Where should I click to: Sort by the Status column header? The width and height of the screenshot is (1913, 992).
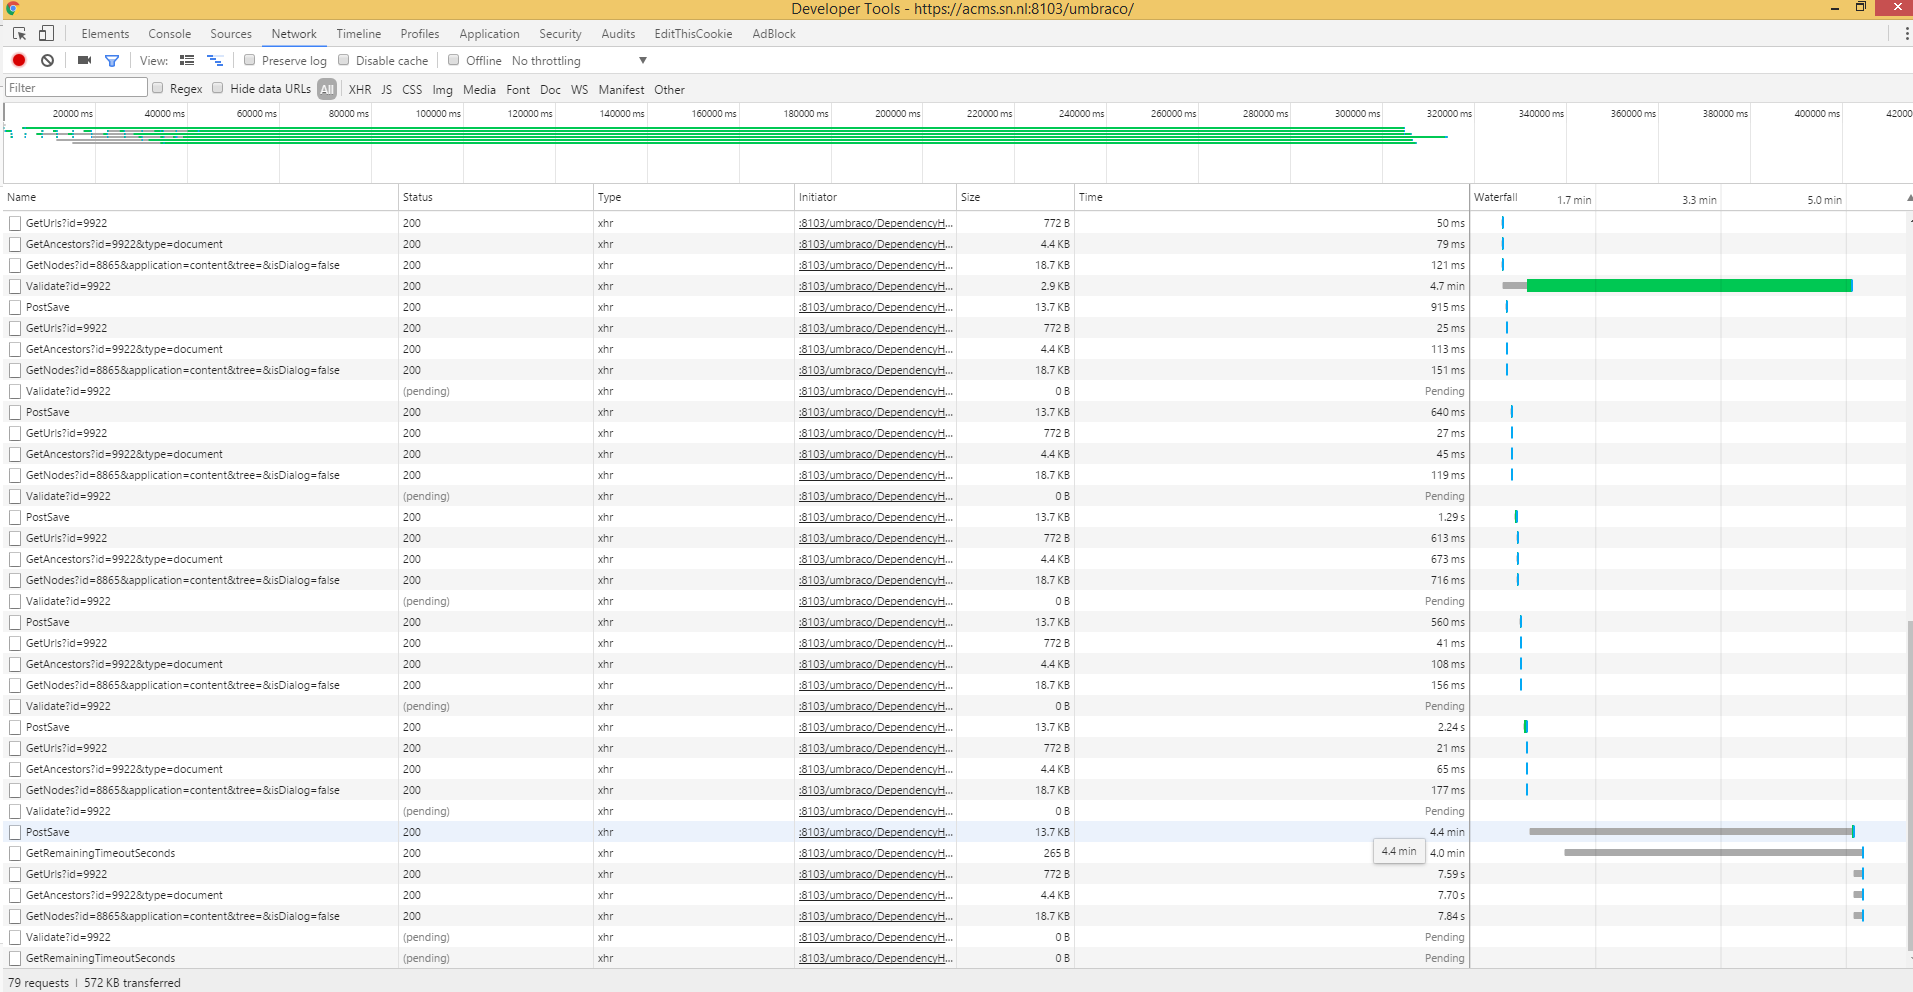pyautogui.click(x=495, y=197)
